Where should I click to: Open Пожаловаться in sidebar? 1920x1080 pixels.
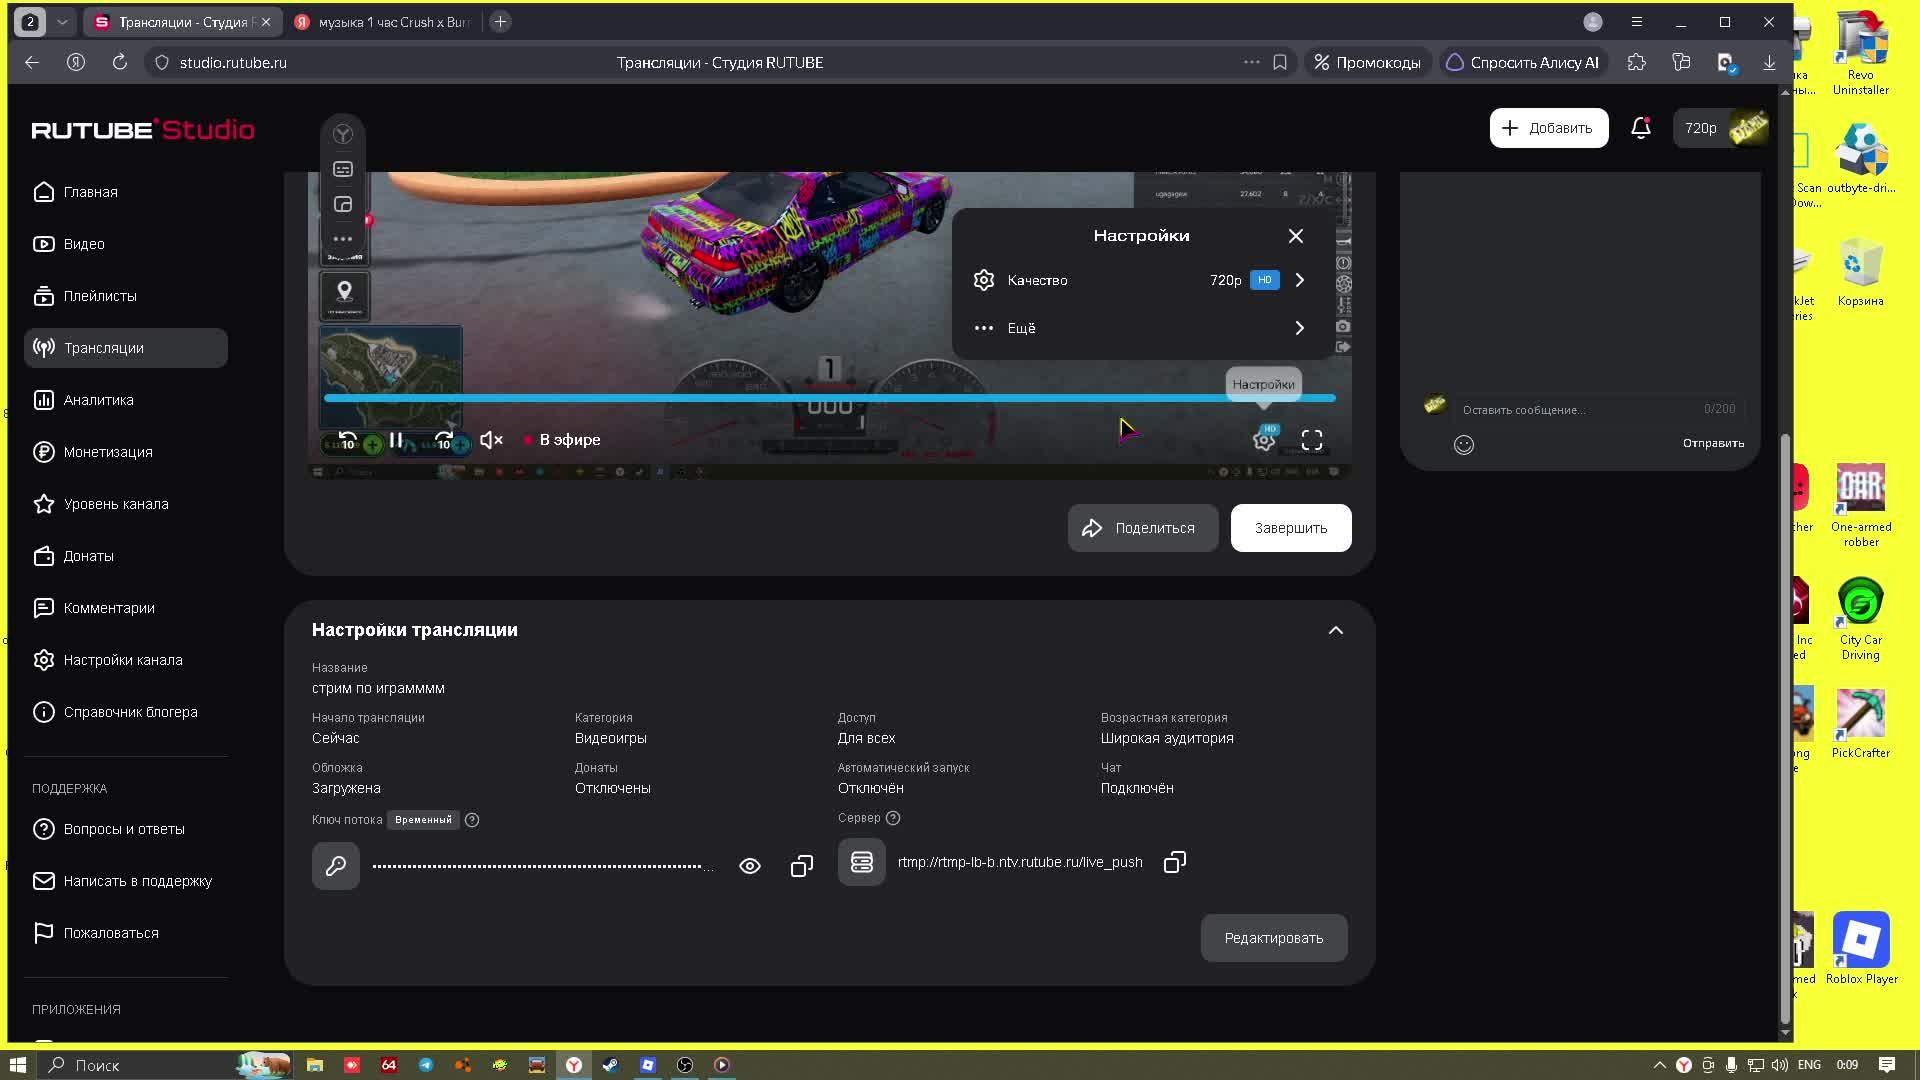(x=126, y=933)
